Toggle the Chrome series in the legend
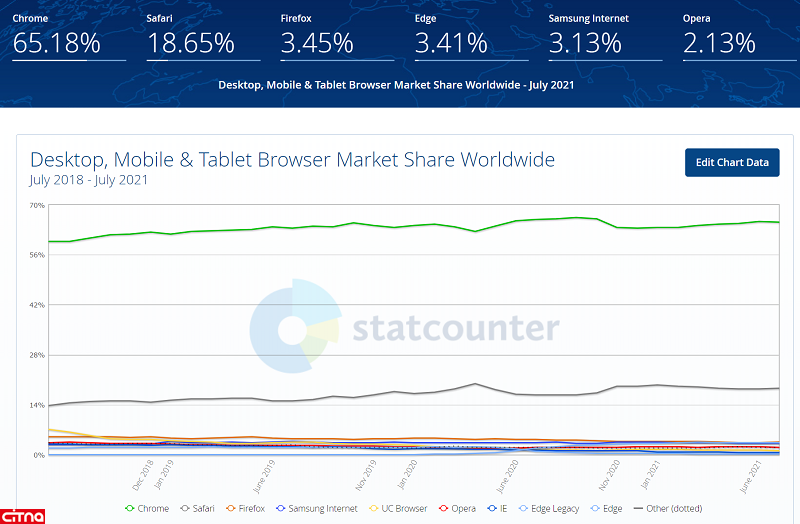The height and width of the screenshot is (524, 800). [x=146, y=508]
